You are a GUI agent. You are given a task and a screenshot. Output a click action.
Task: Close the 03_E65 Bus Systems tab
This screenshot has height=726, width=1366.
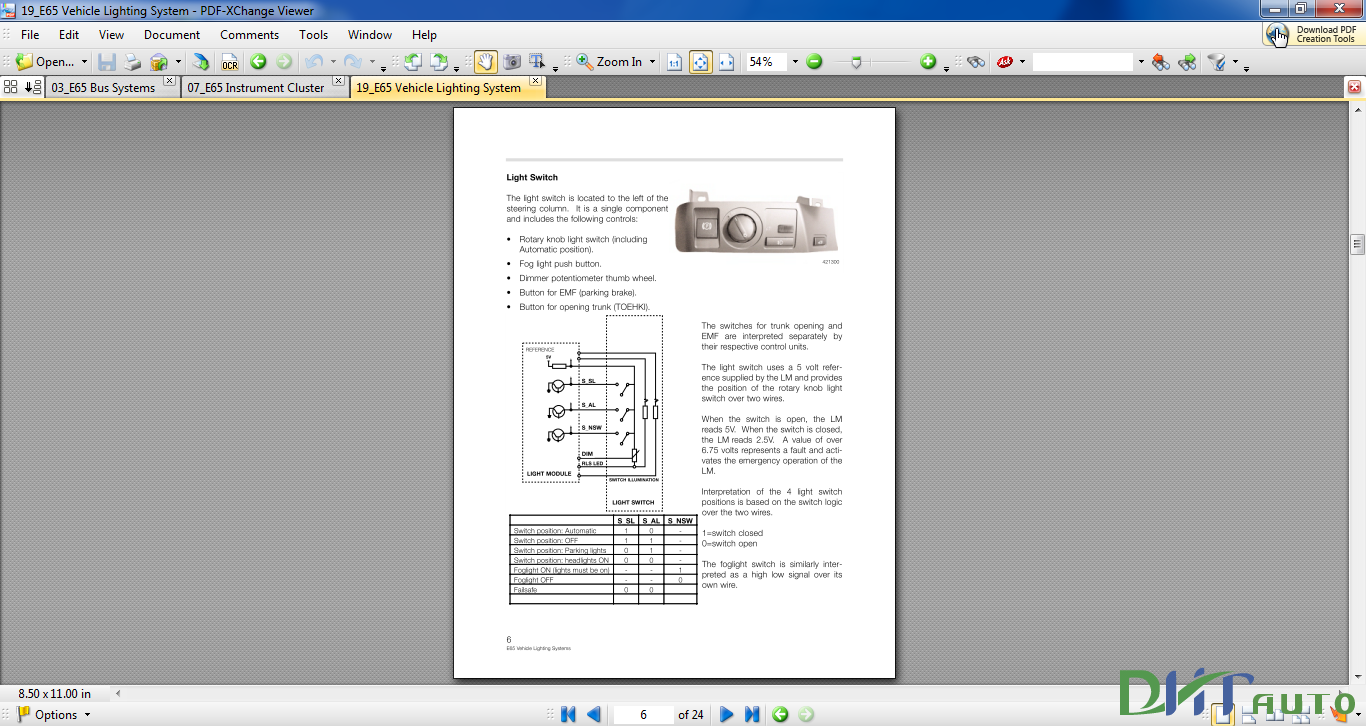(169, 81)
